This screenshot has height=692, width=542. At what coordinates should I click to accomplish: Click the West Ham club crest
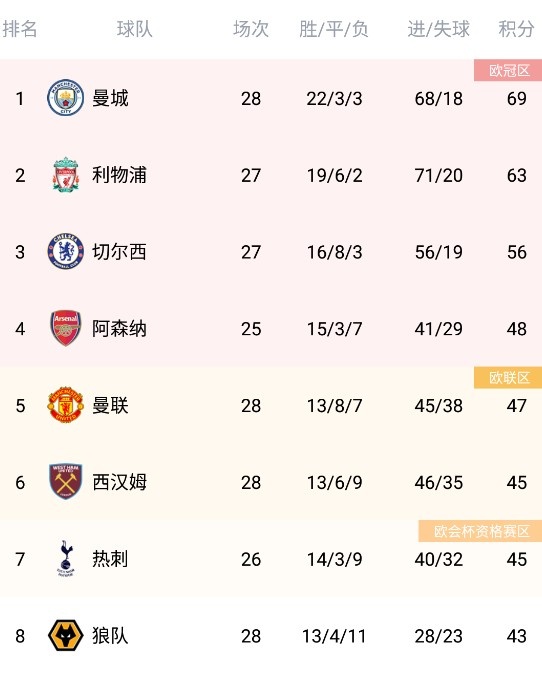(65, 482)
